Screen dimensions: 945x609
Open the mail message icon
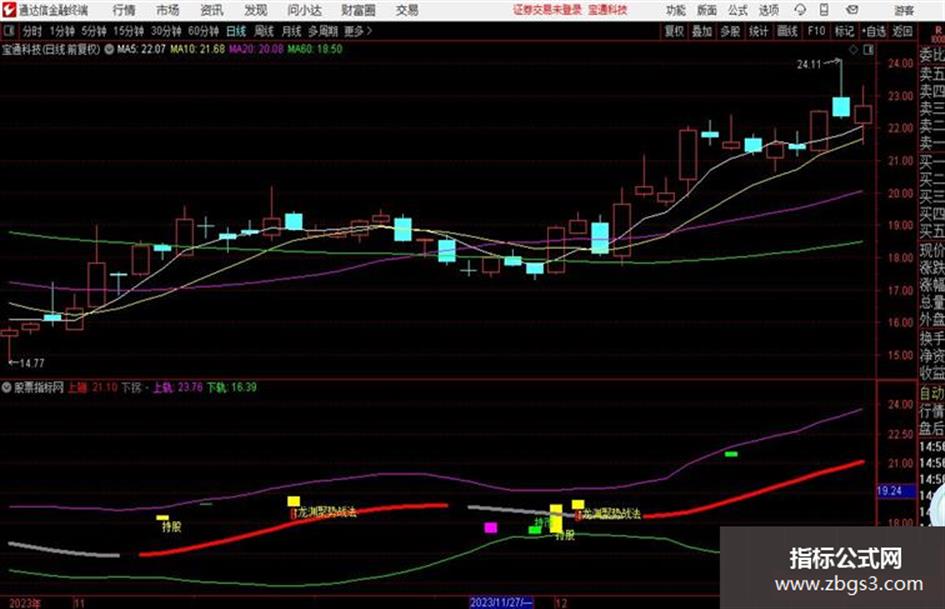(x=852, y=10)
